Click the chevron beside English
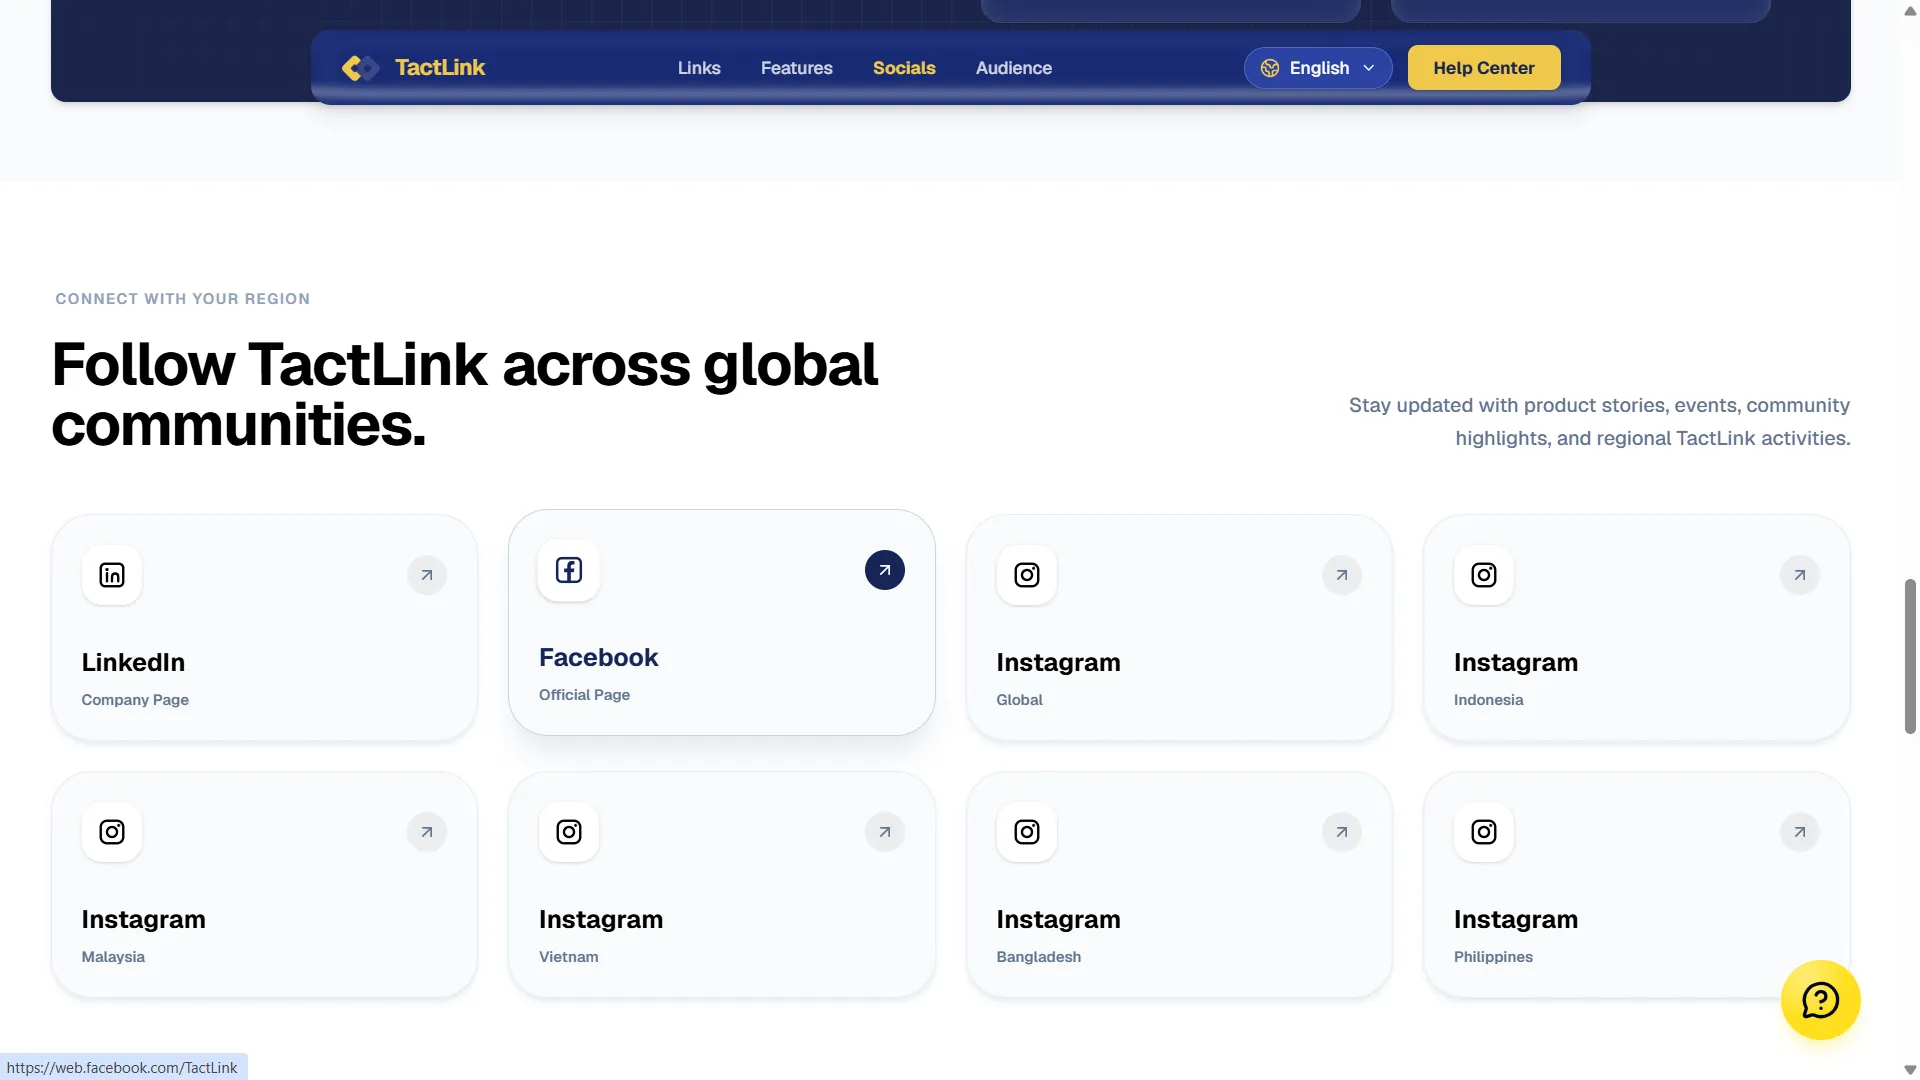The width and height of the screenshot is (1920, 1080). click(x=1369, y=68)
